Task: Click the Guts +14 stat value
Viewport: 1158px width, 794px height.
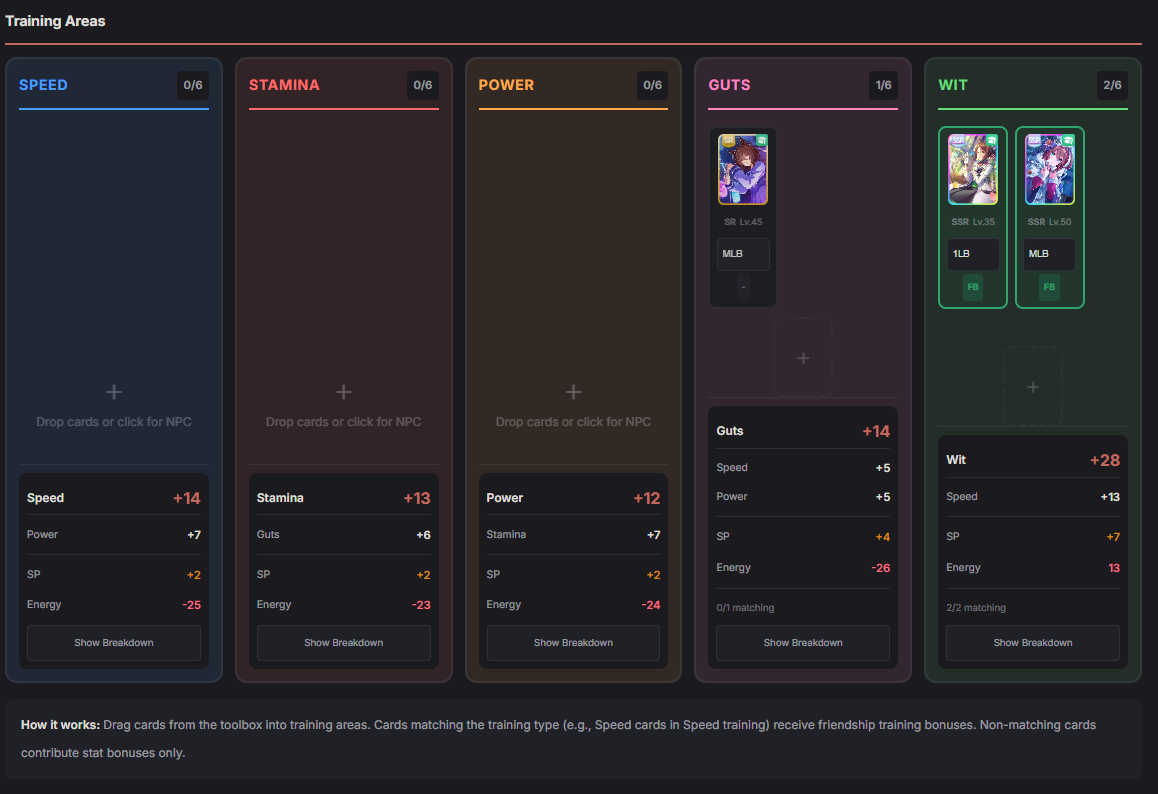Action: (x=876, y=431)
